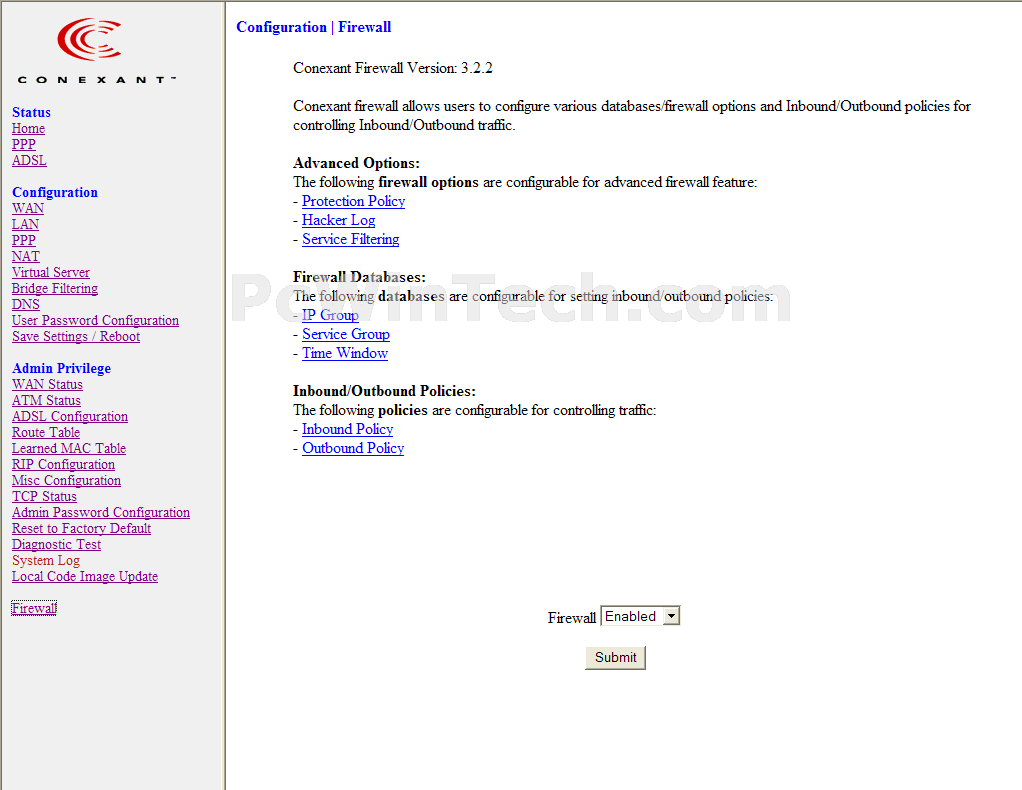Open the Home status page
Viewport: 1022px width, 790px height.
[x=28, y=128]
